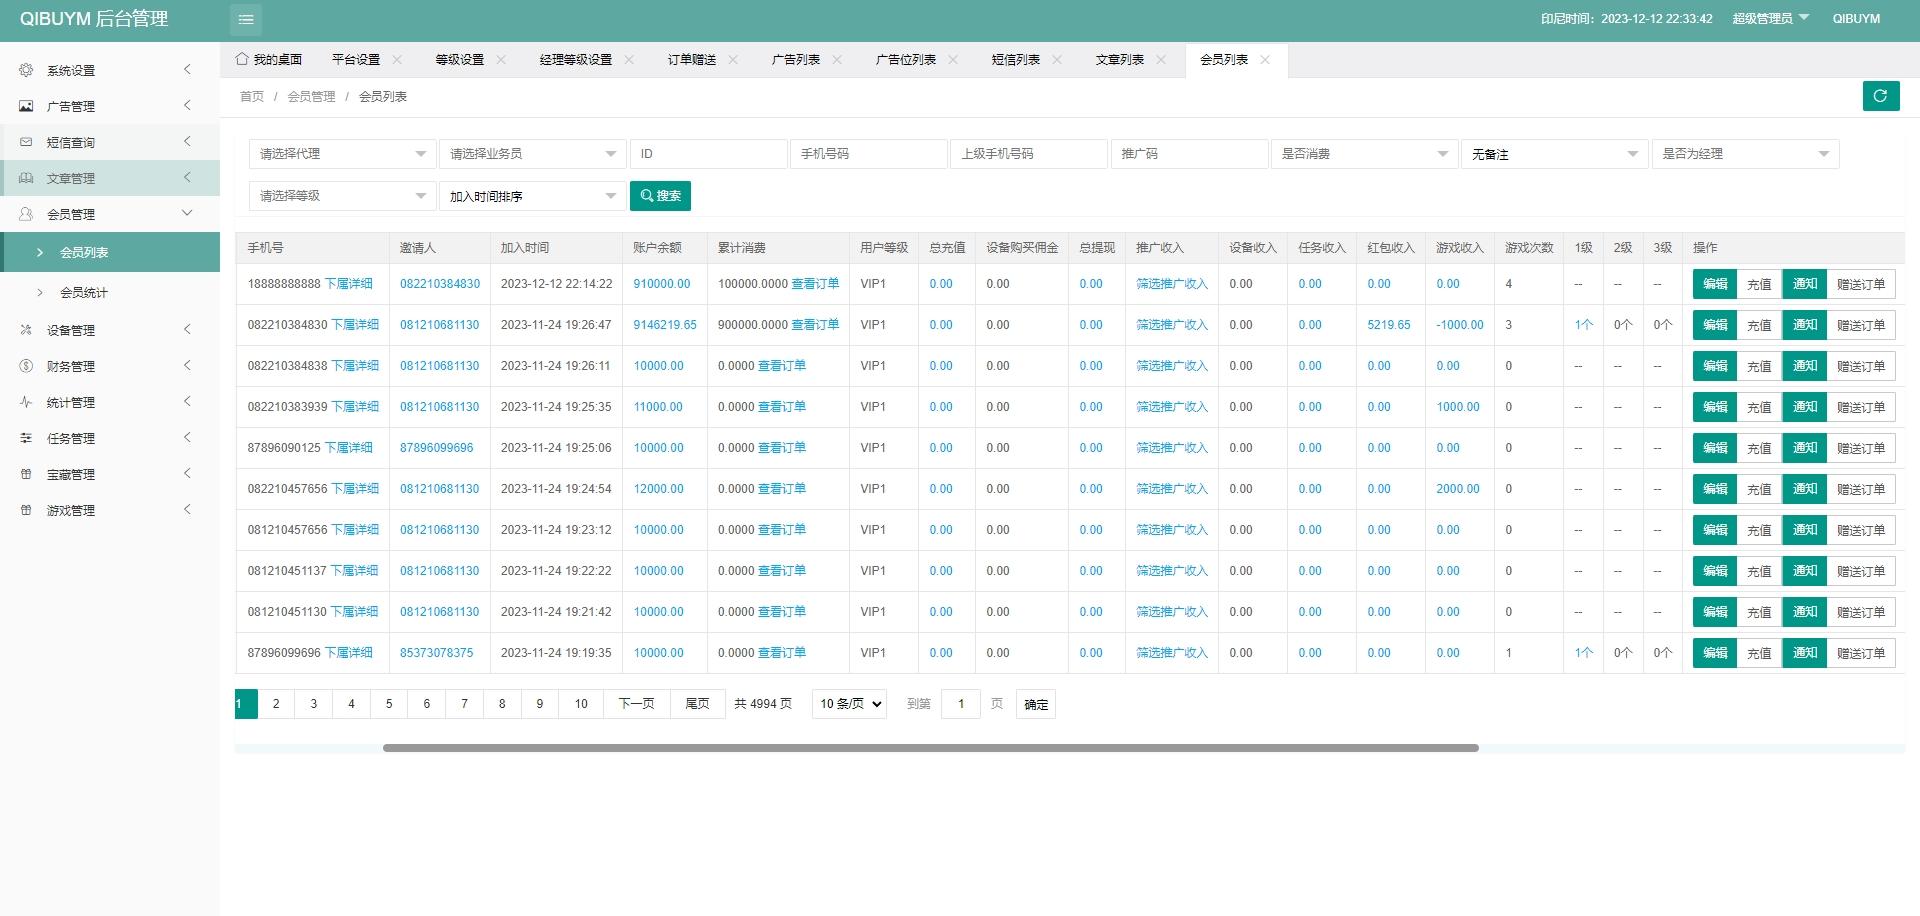Viewport: 1920px width, 916px height.
Task: Click the 手机号码 search input field
Action: click(867, 154)
